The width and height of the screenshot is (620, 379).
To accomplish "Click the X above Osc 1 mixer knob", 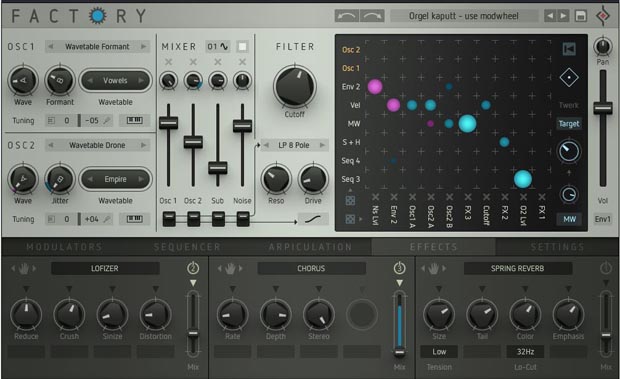I will [x=168, y=62].
